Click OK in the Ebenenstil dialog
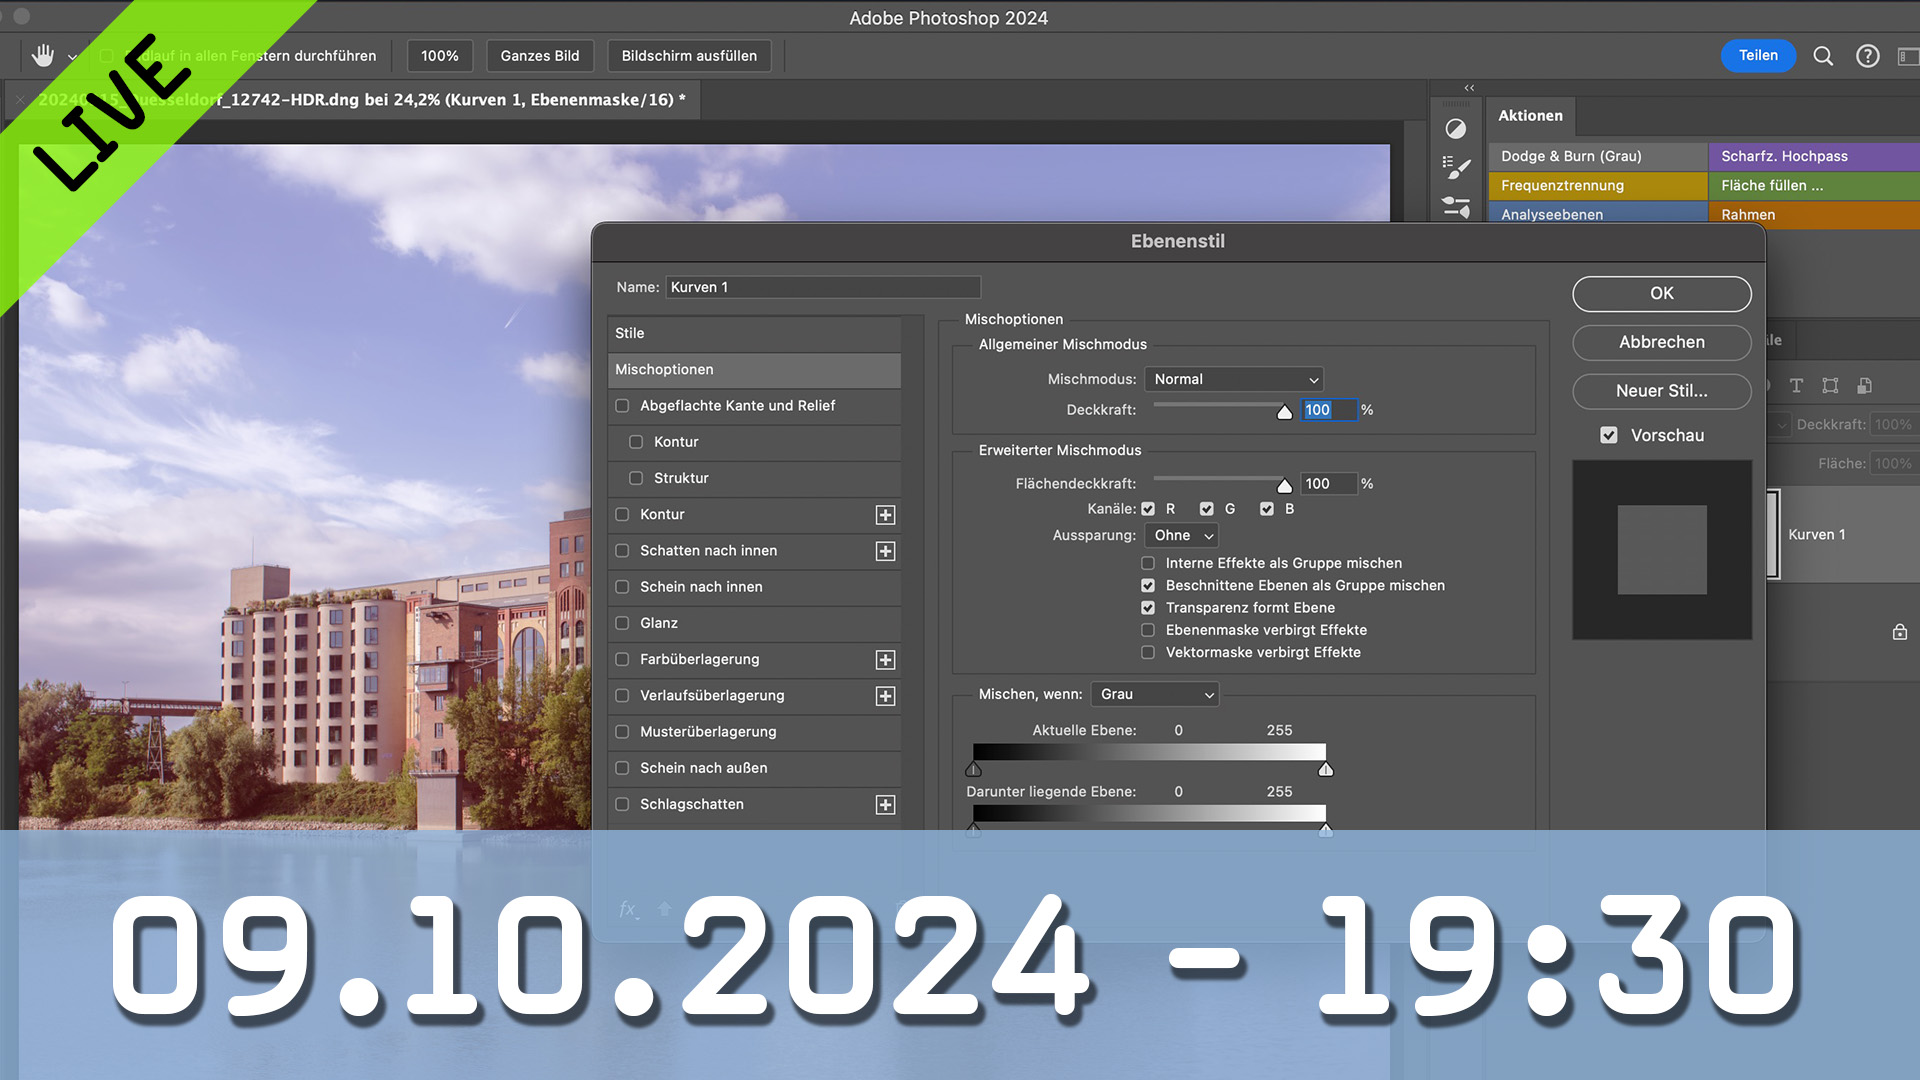 [x=1661, y=293]
